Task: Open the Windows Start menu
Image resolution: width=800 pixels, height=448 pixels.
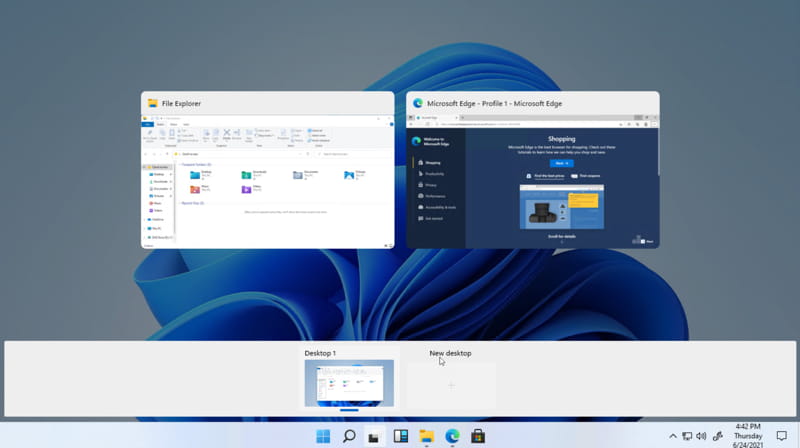Action: click(323, 436)
